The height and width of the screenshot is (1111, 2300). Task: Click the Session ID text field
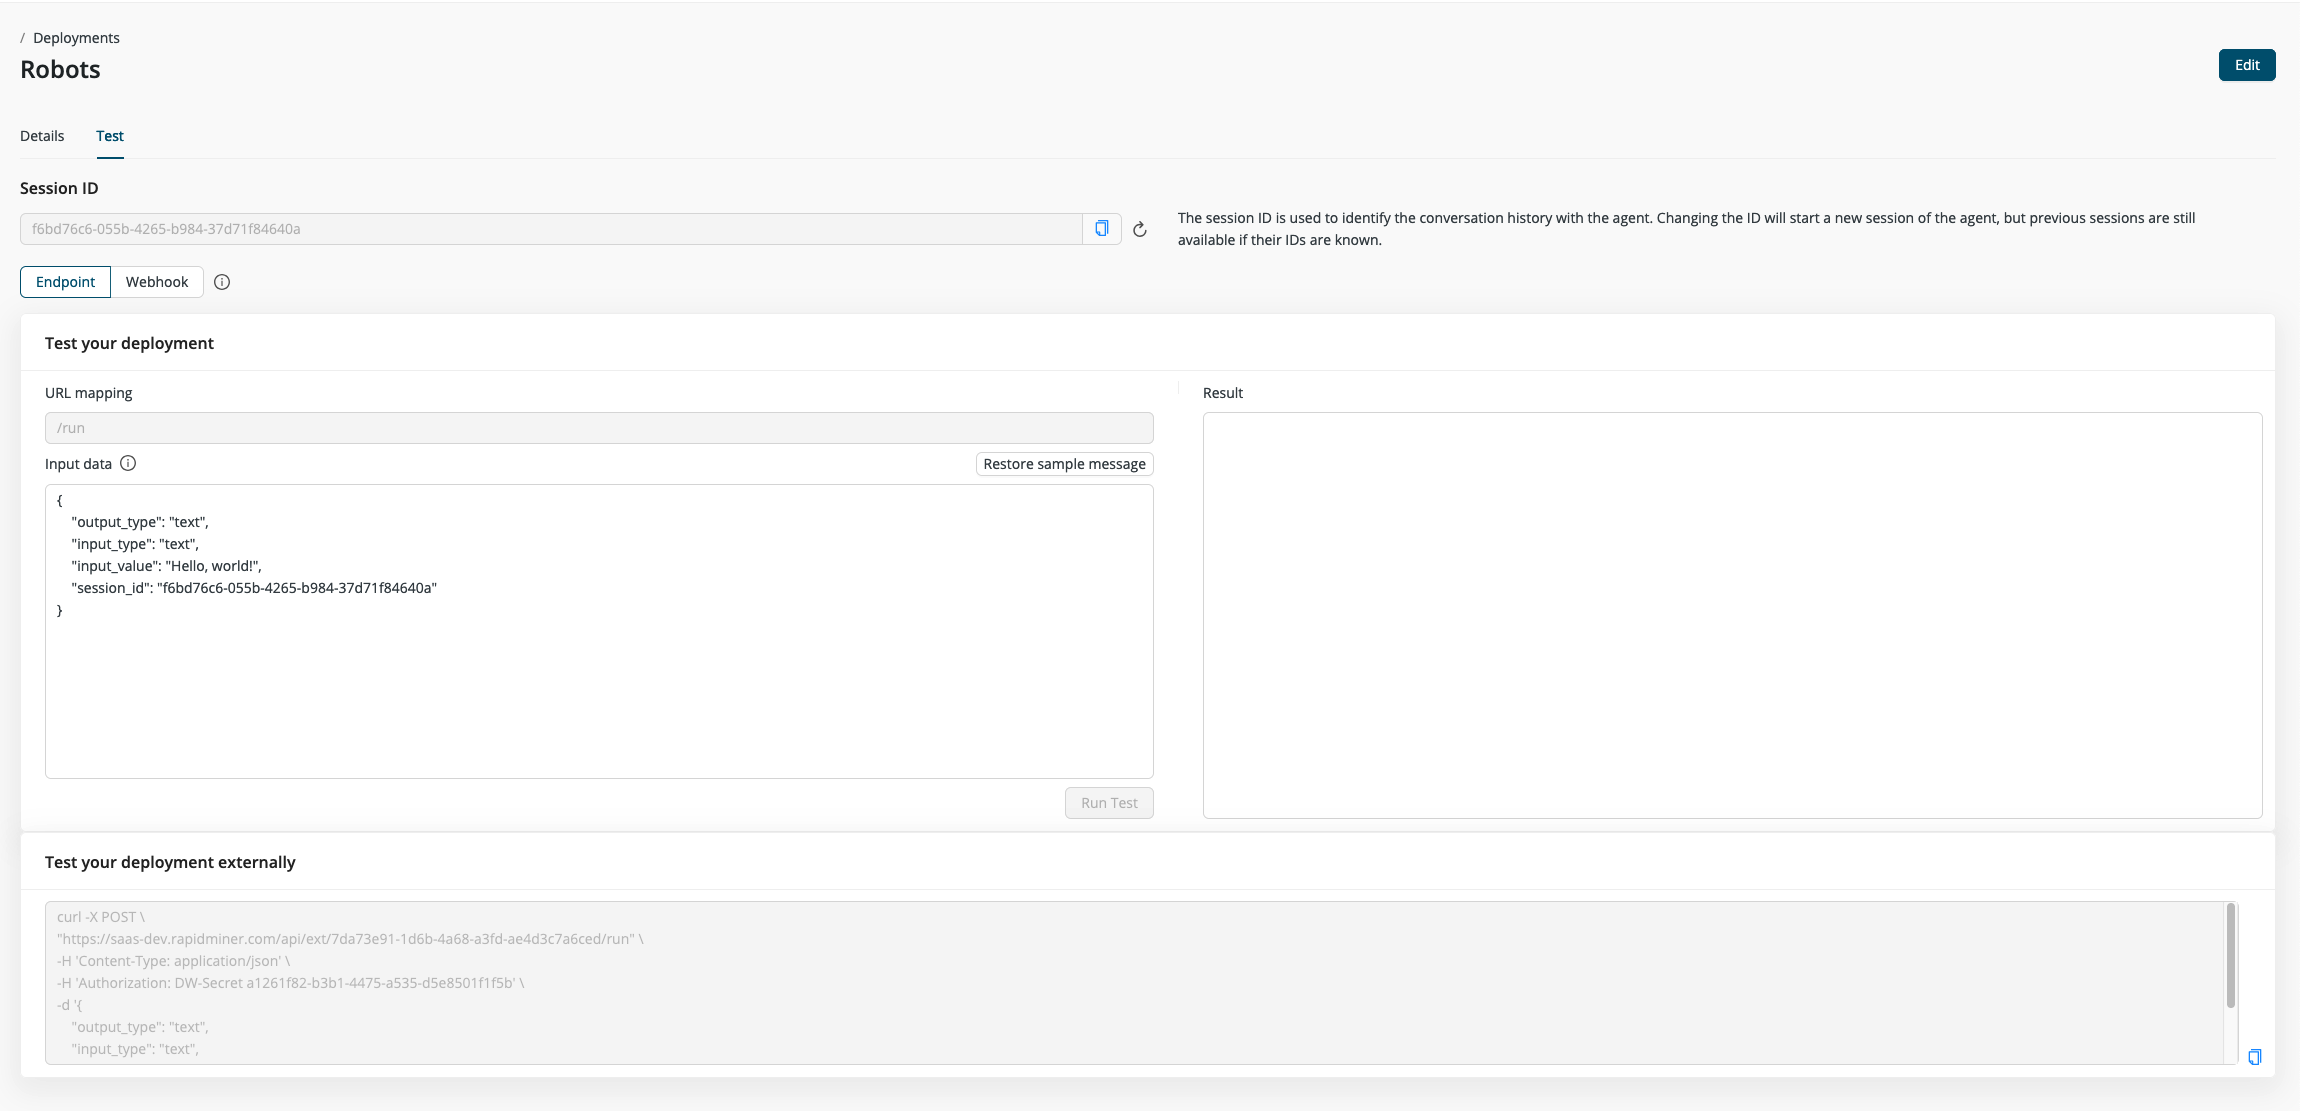[x=550, y=229]
